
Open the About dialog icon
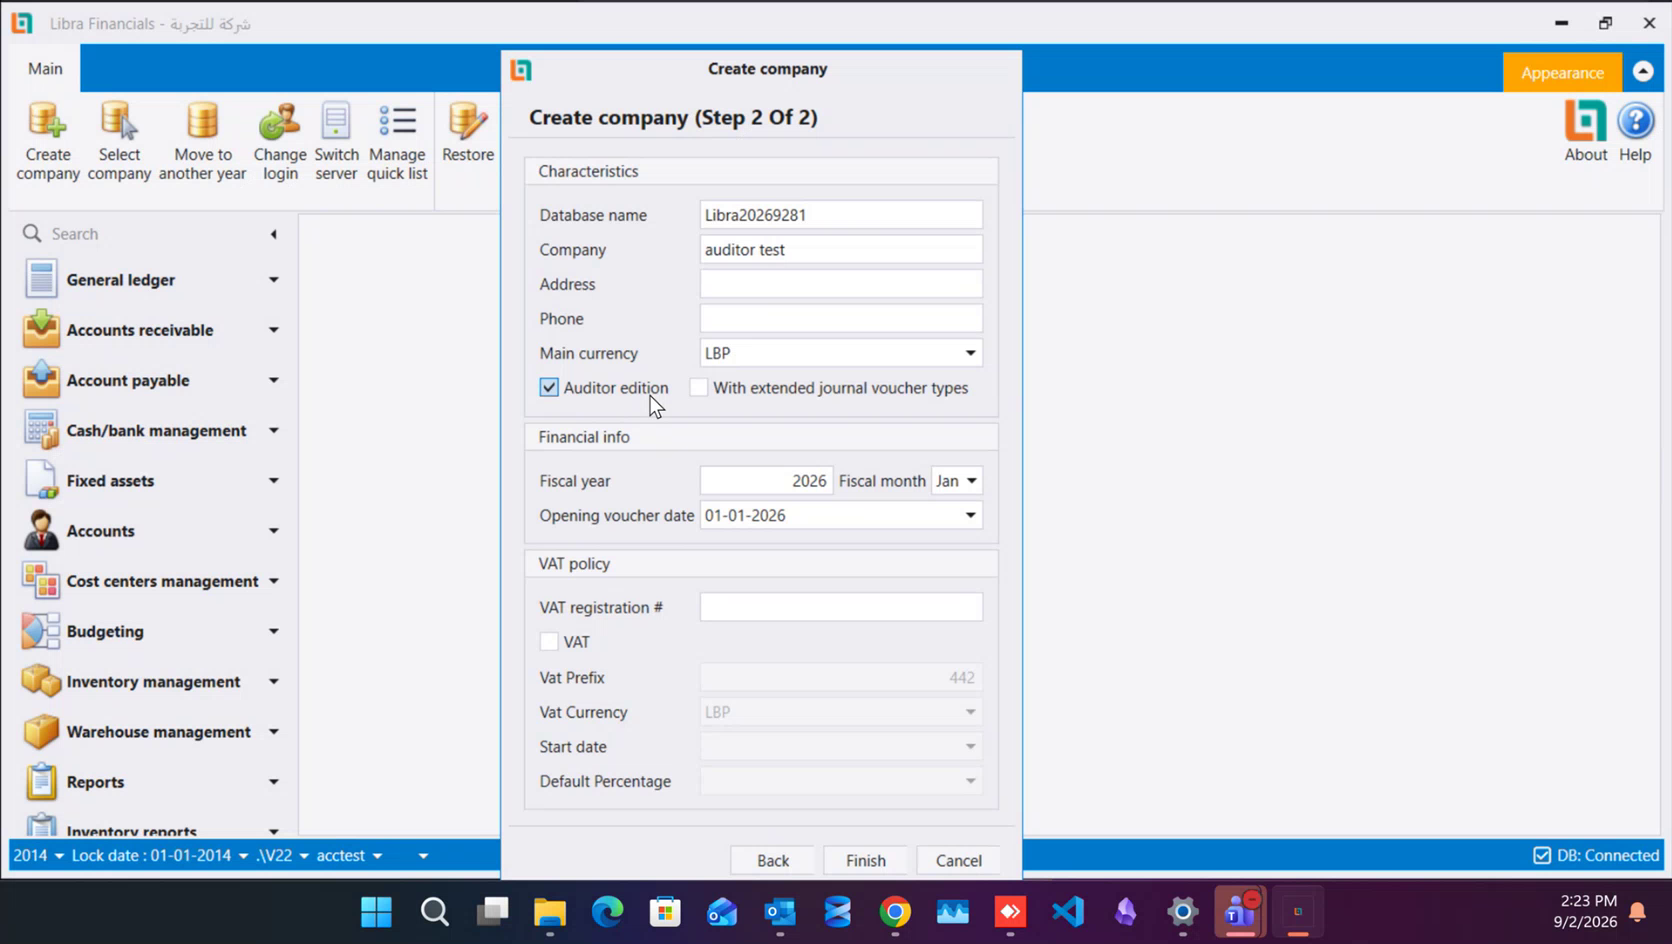pyautogui.click(x=1586, y=131)
